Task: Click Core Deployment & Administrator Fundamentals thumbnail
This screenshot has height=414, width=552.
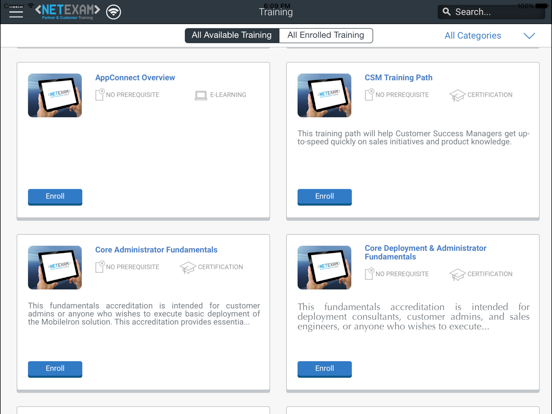Action: 324,268
